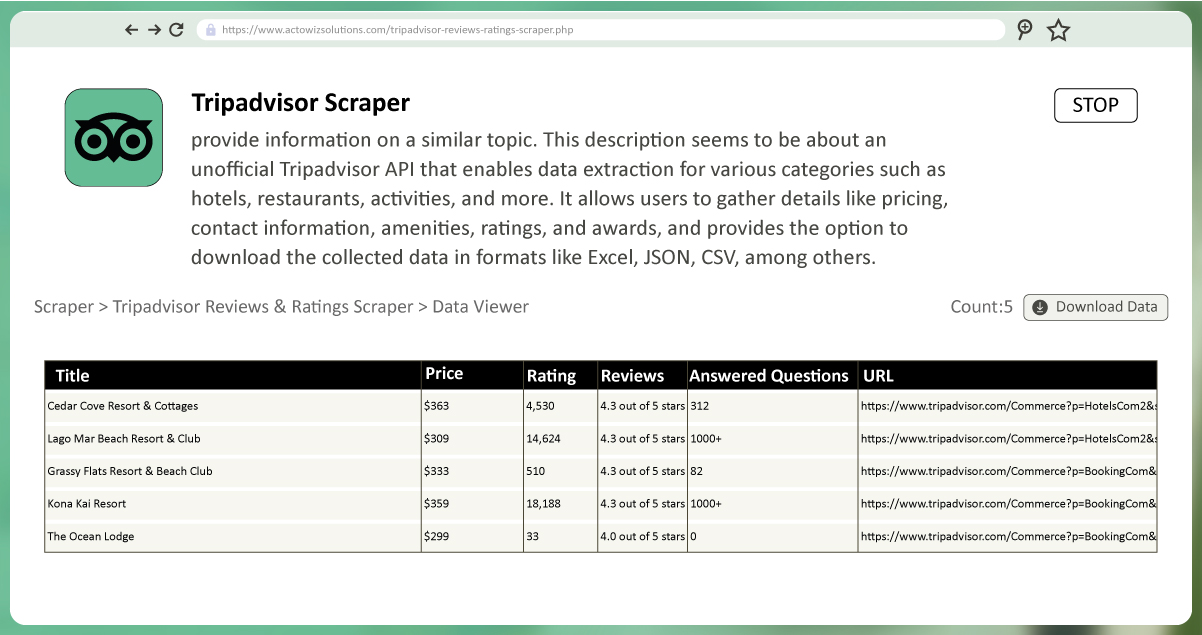Click the browser back arrow

click(x=132, y=30)
